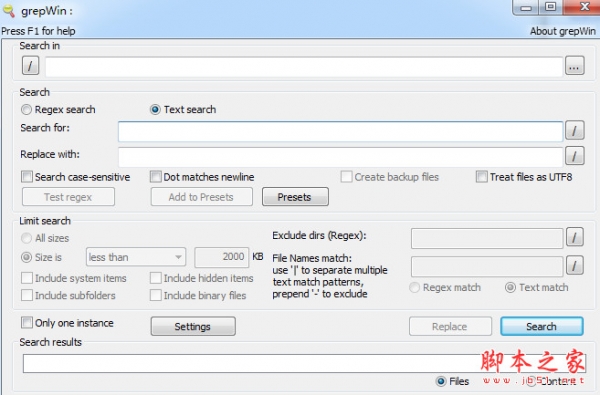Click the slash button beside Exclude dirs field
The width and height of the screenshot is (600, 395).
click(574, 237)
